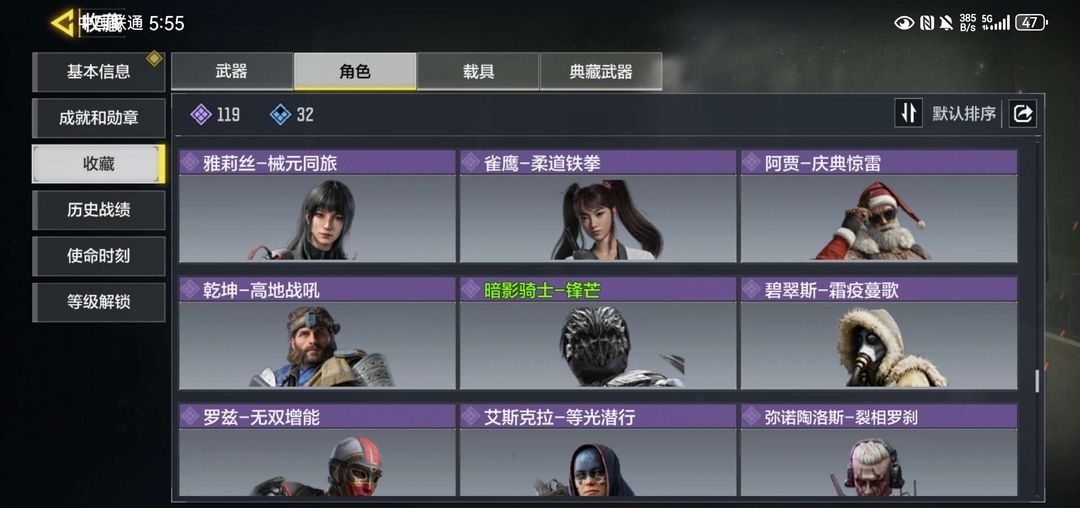The width and height of the screenshot is (1080, 508).
Task: Switch to the 载具 tab
Action: tap(478, 72)
